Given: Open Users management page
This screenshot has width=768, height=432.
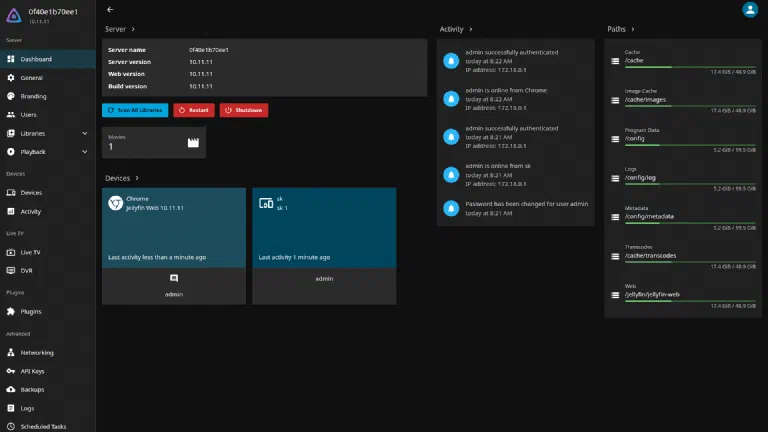Looking at the screenshot, I should [48, 115].
